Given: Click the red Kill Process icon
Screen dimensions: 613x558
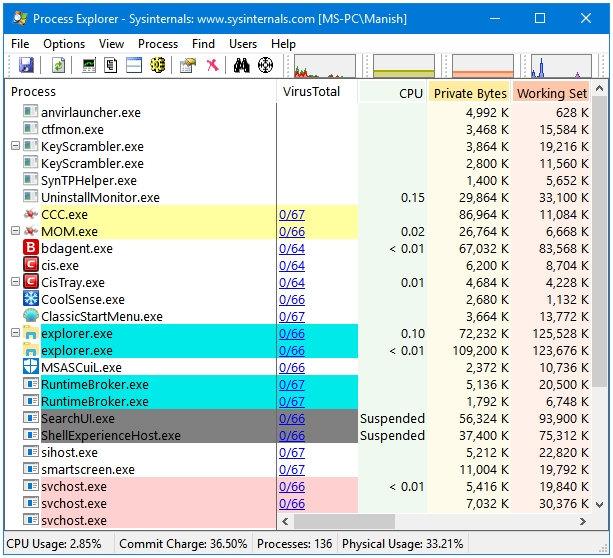Looking at the screenshot, I should click(212, 65).
